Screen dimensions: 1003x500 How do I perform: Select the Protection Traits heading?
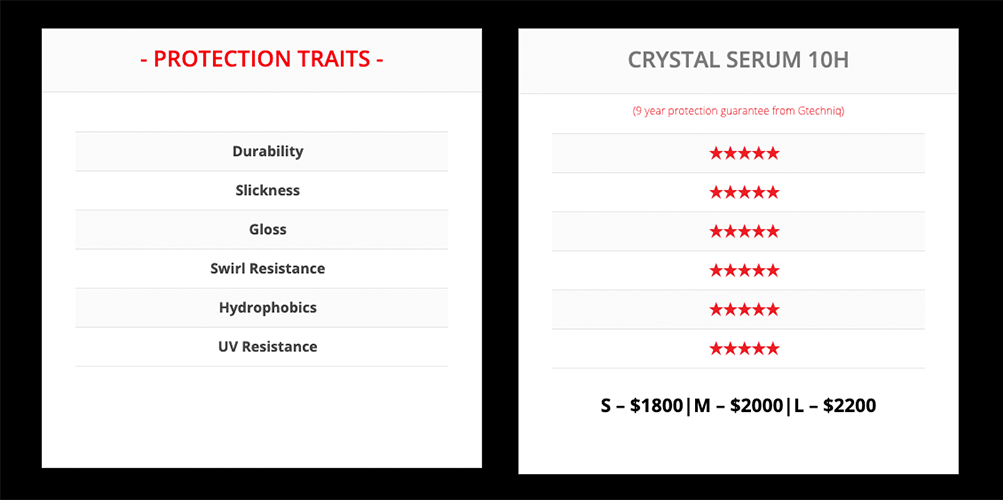coord(262,59)
